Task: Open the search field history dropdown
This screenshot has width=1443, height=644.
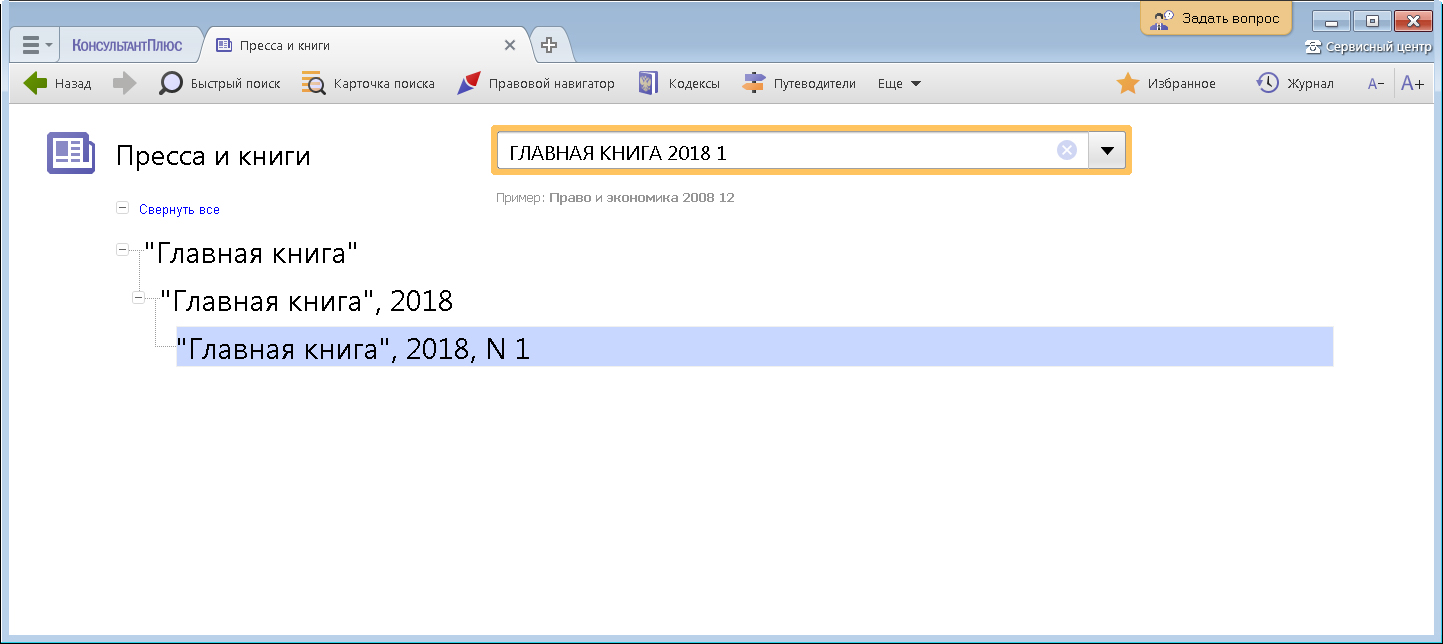Action: point(1107,151)
